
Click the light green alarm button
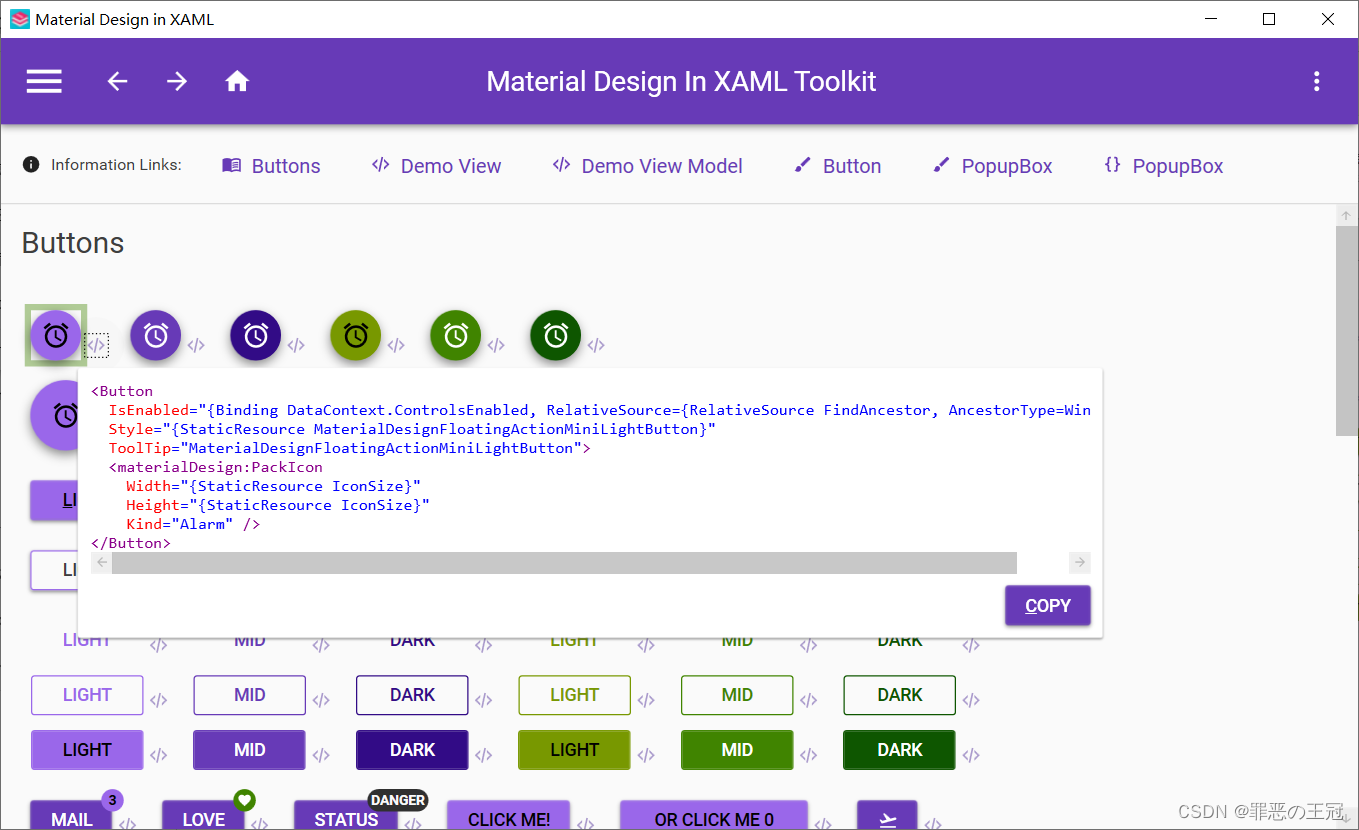tap(356, 335)
